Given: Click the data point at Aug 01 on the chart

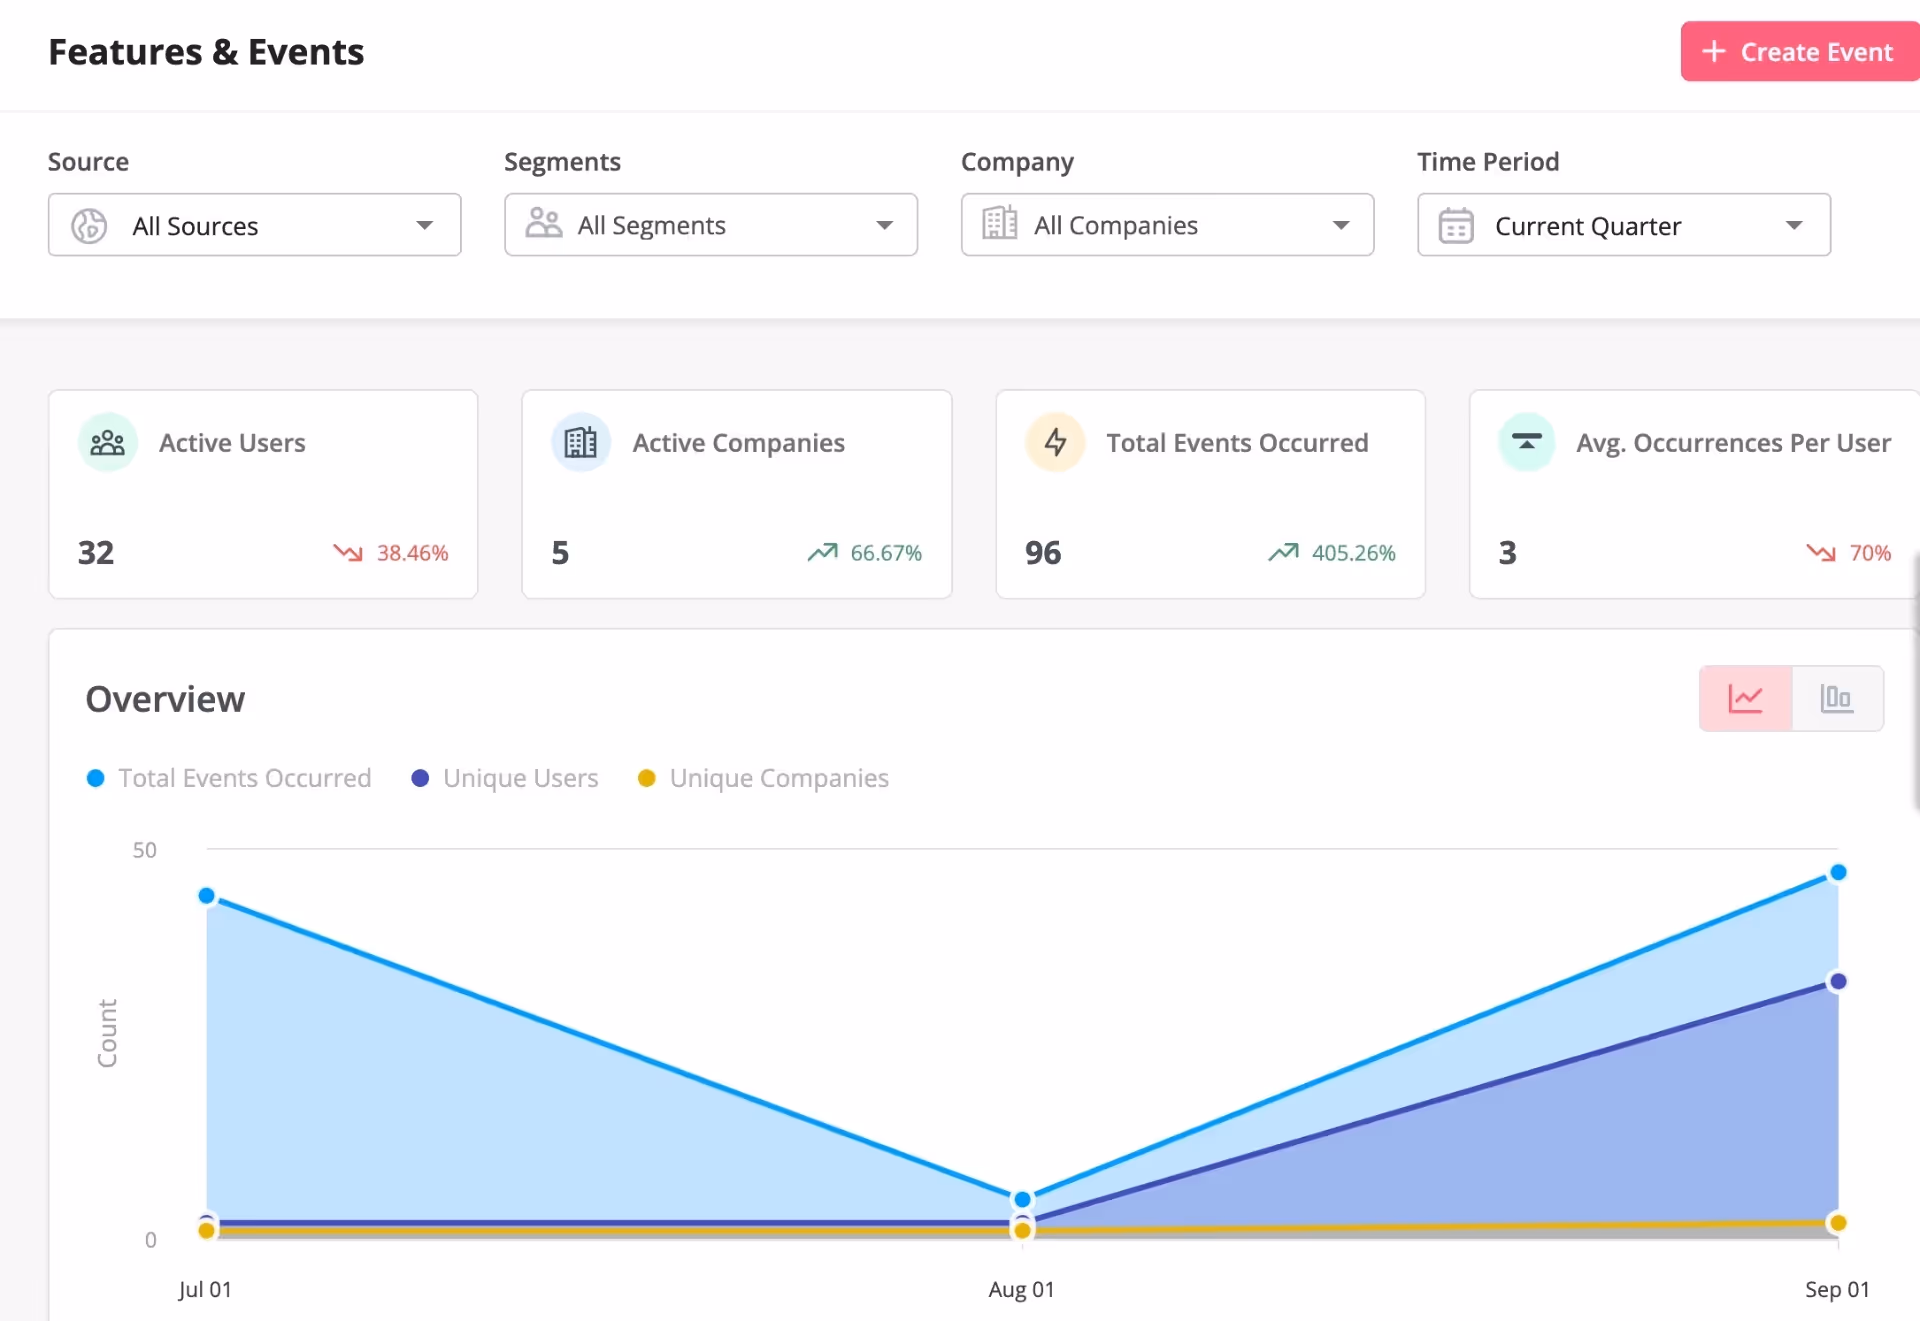Looking at the screenshot, I should point(1021,1198).
